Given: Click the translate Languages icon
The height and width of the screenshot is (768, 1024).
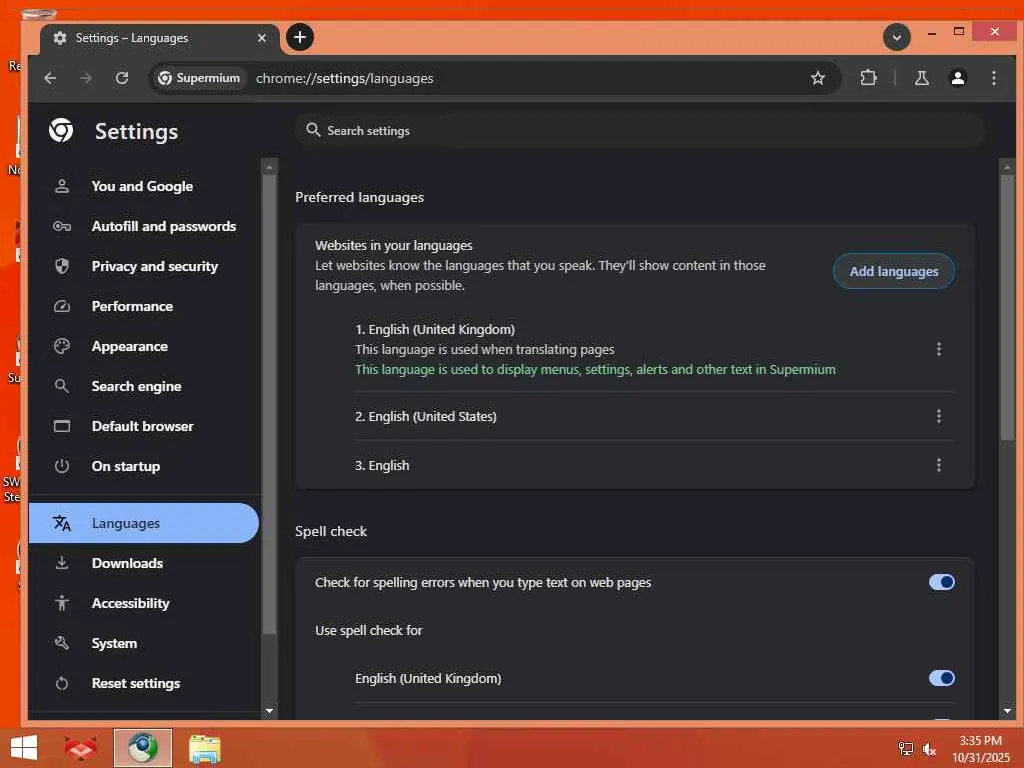Looking at the screenshot, I should click(x=62, y=523).
